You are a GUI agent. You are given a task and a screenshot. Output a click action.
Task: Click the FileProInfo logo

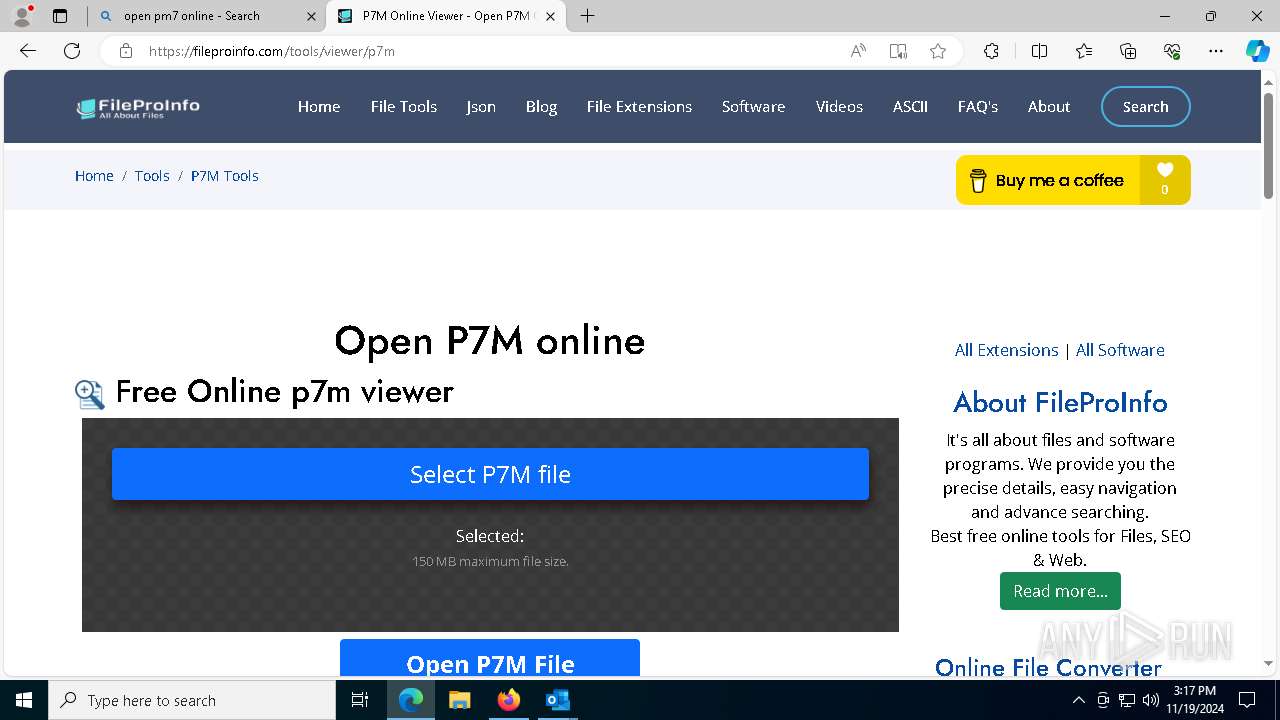coord(138,108)
